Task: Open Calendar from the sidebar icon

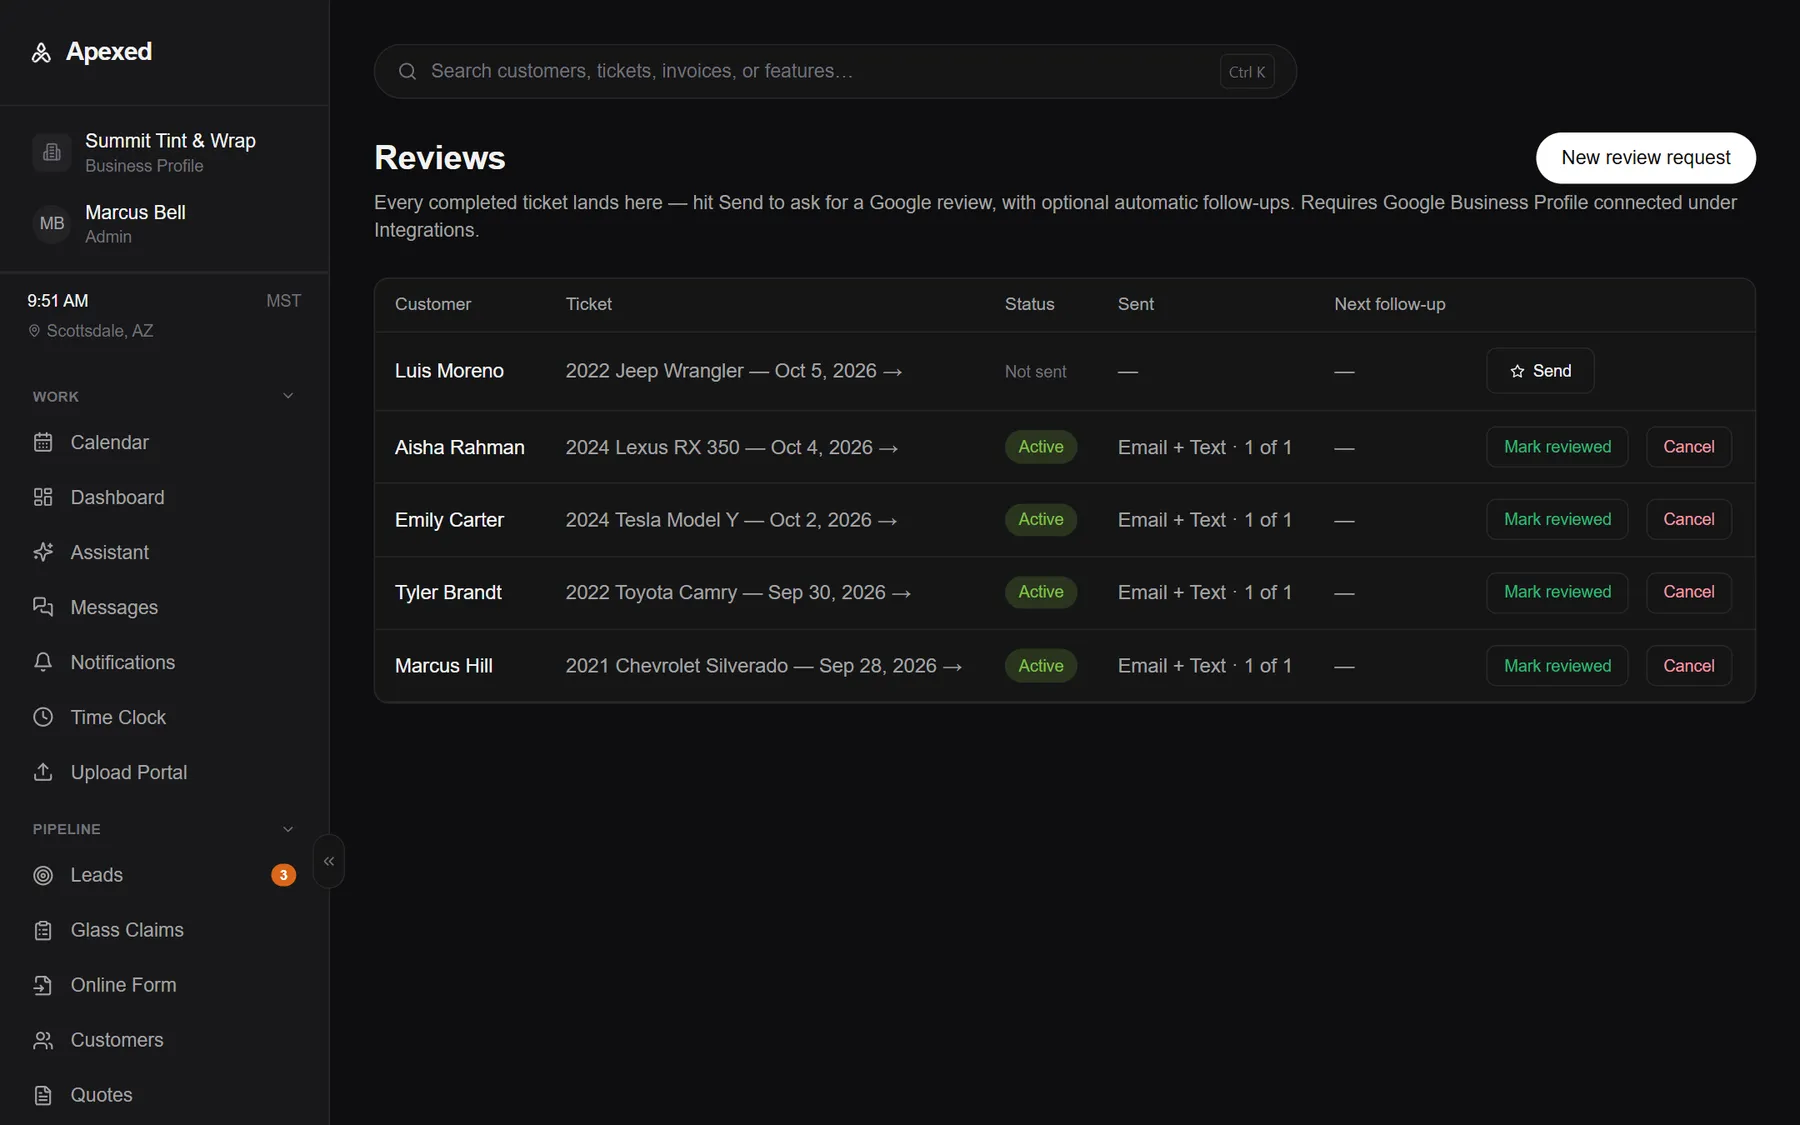Action: coord(43,442)
